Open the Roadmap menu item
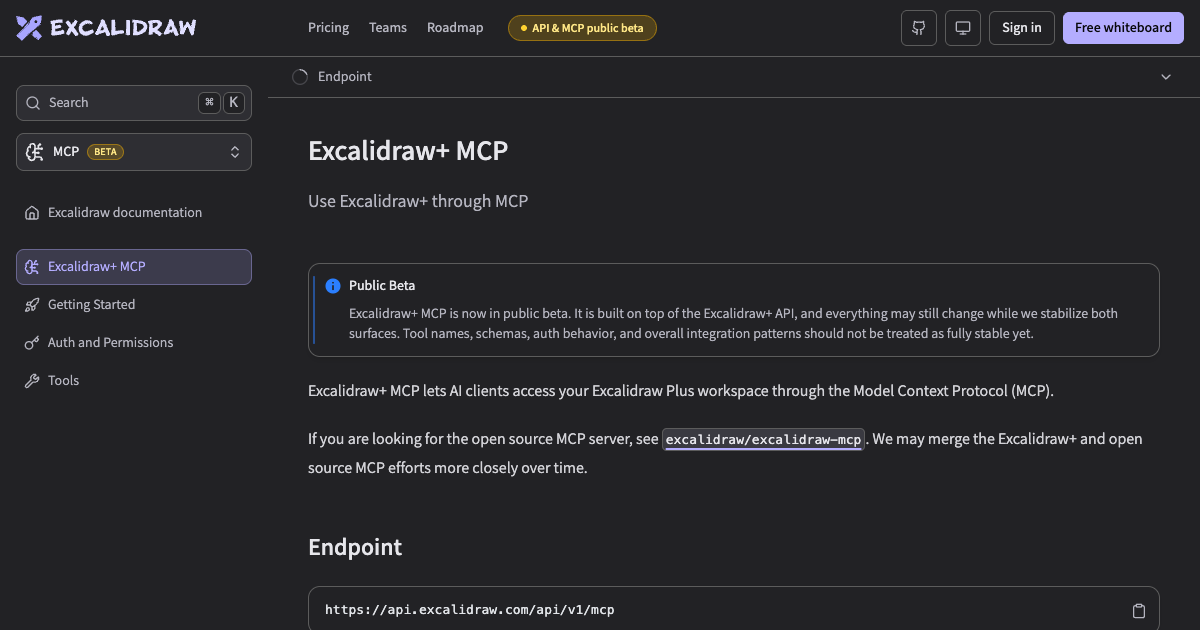 tap(455, 28)
